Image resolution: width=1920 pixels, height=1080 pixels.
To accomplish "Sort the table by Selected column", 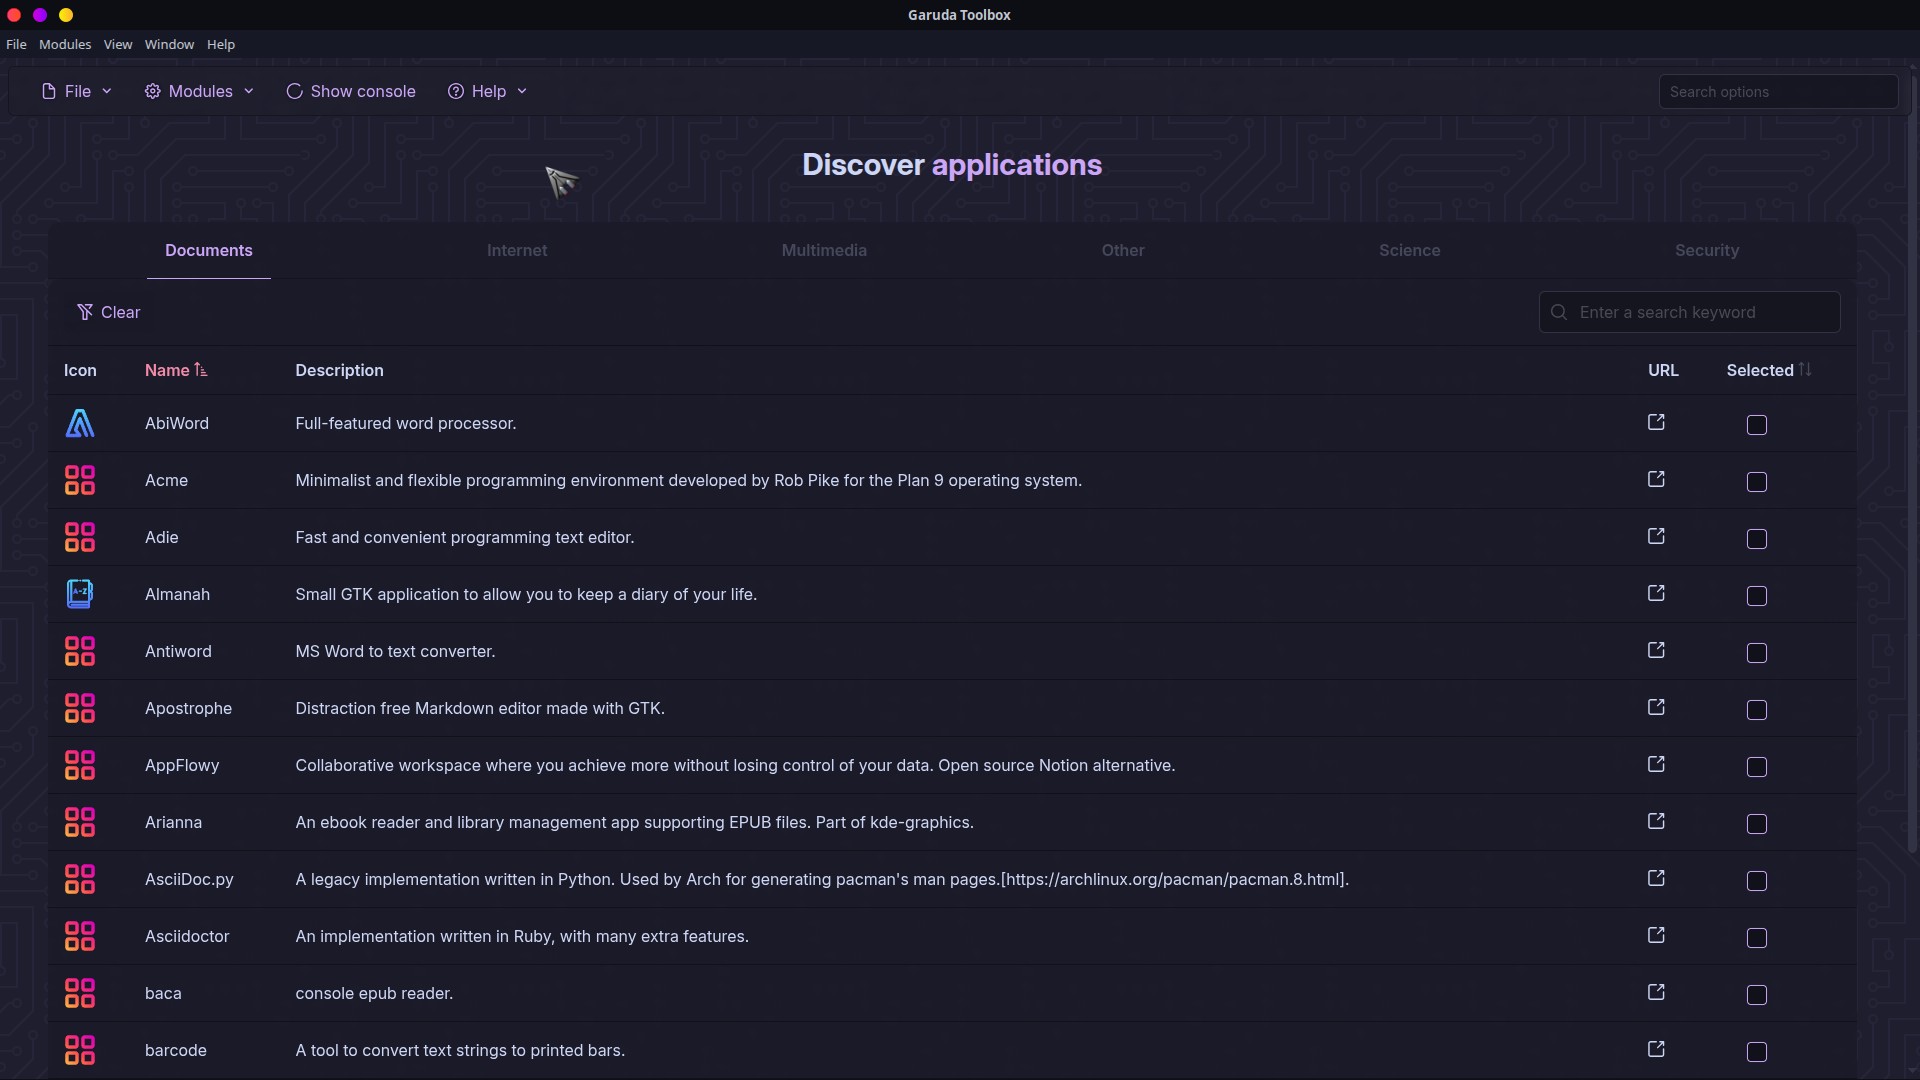I will pyautogui.click(x=1768, y=370).
